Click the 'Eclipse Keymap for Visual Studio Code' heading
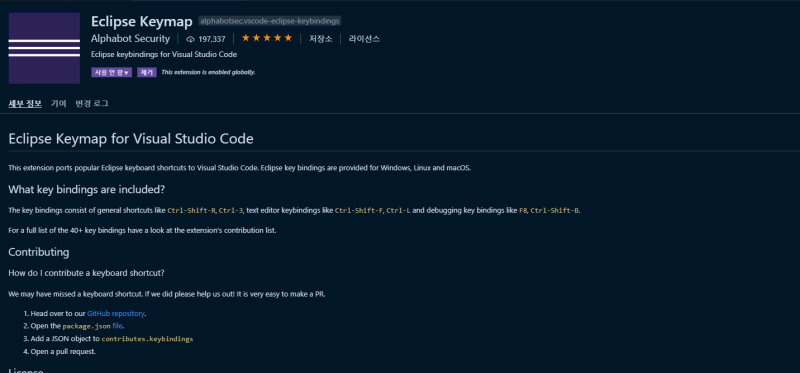This screenshot has height=373, width=800. 131,139
